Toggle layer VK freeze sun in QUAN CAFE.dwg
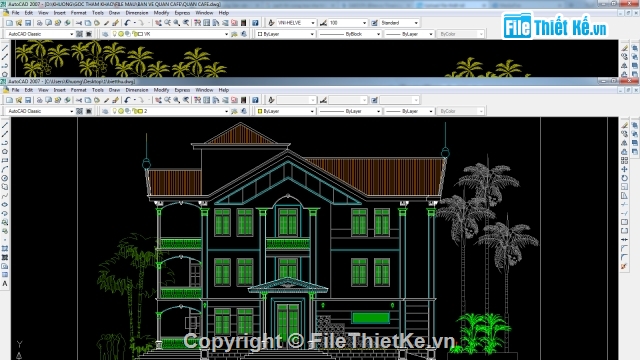 [121, 34]
